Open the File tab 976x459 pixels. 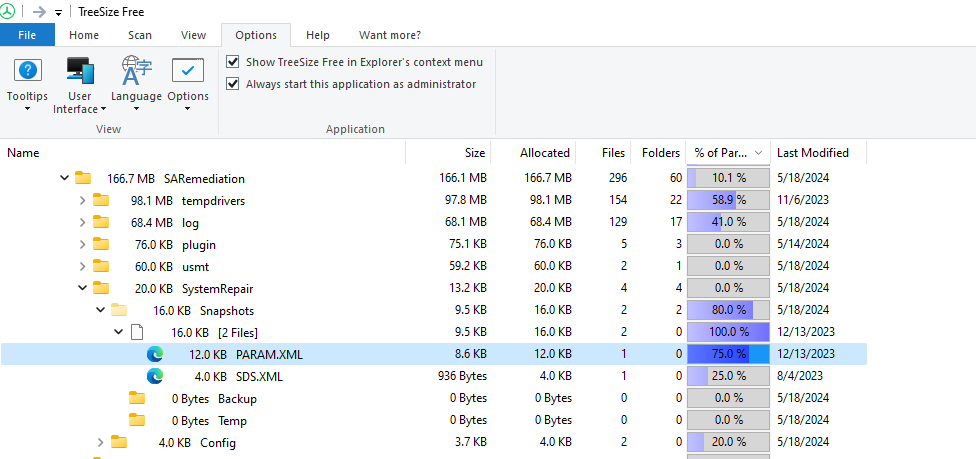click(x=27, y=35)
